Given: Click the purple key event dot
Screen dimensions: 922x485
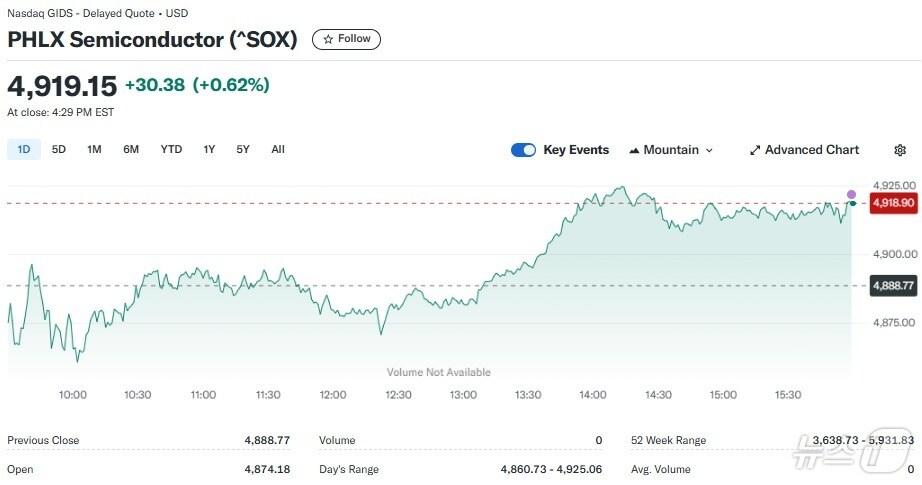Looking at the screenshot, I should (x=851, y=194).
